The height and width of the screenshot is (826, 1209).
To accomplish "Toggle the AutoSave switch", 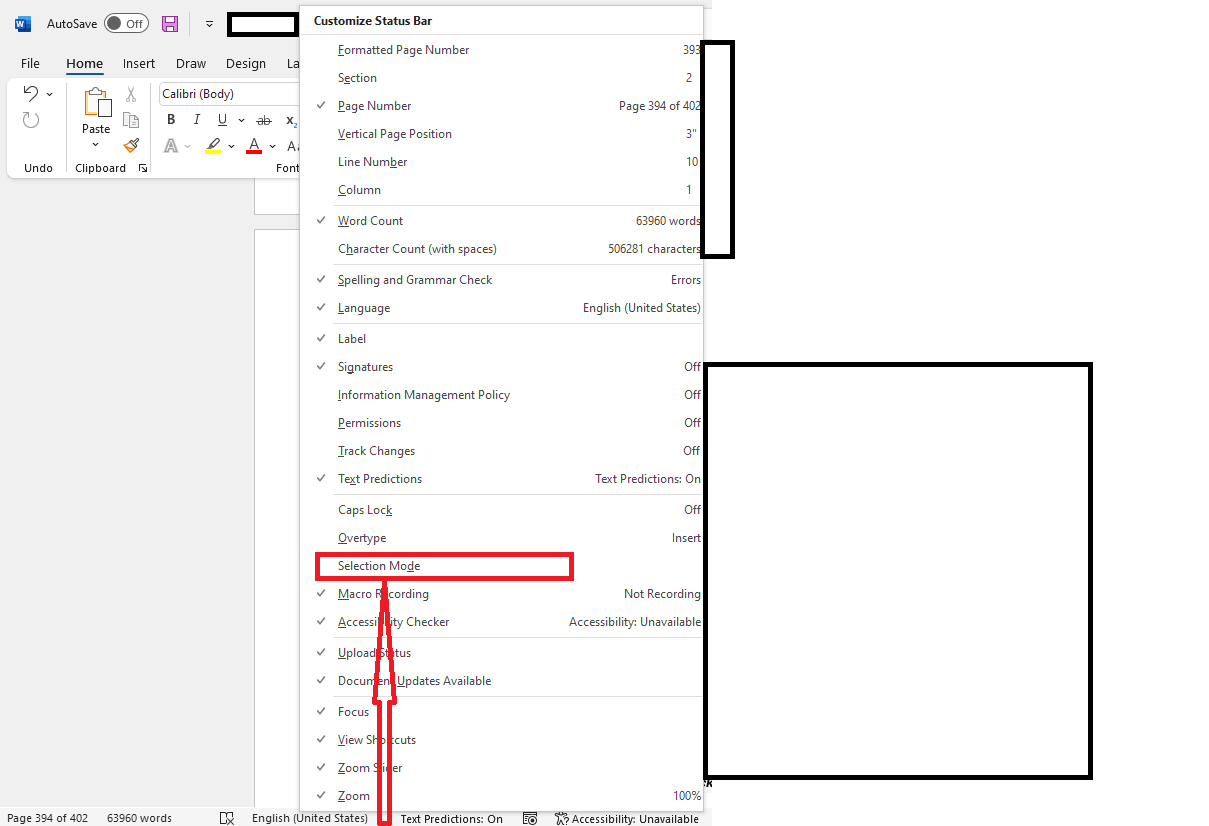I will (126, 23).
